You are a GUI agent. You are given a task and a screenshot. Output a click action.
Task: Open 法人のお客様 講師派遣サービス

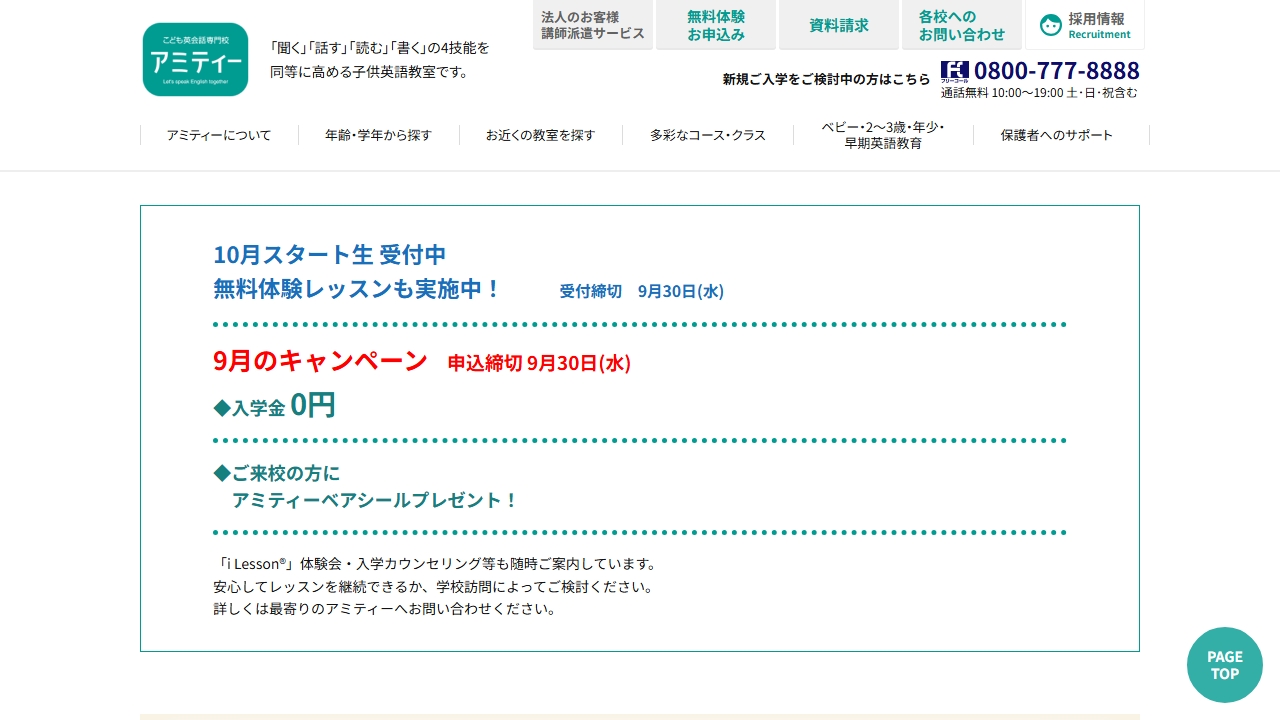click(x=593, y=25)
